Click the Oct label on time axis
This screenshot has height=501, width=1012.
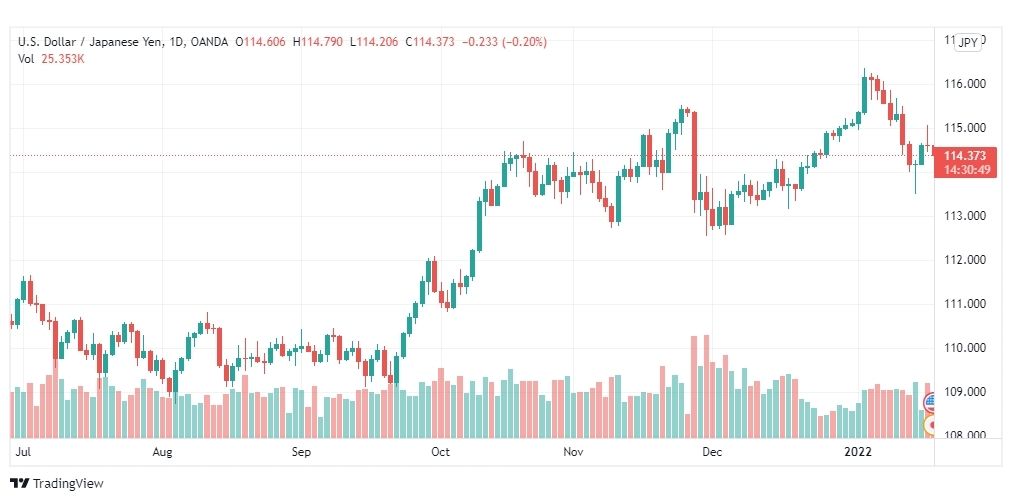(x=441, y=452)
